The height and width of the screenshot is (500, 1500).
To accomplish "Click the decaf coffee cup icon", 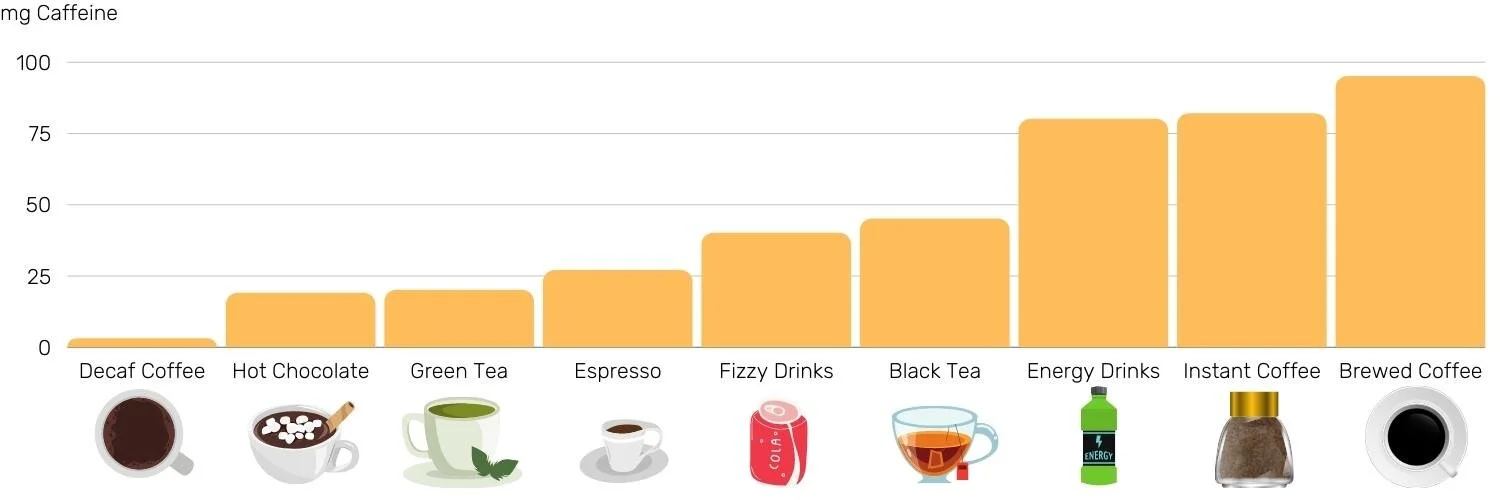I will coord(143,435).
